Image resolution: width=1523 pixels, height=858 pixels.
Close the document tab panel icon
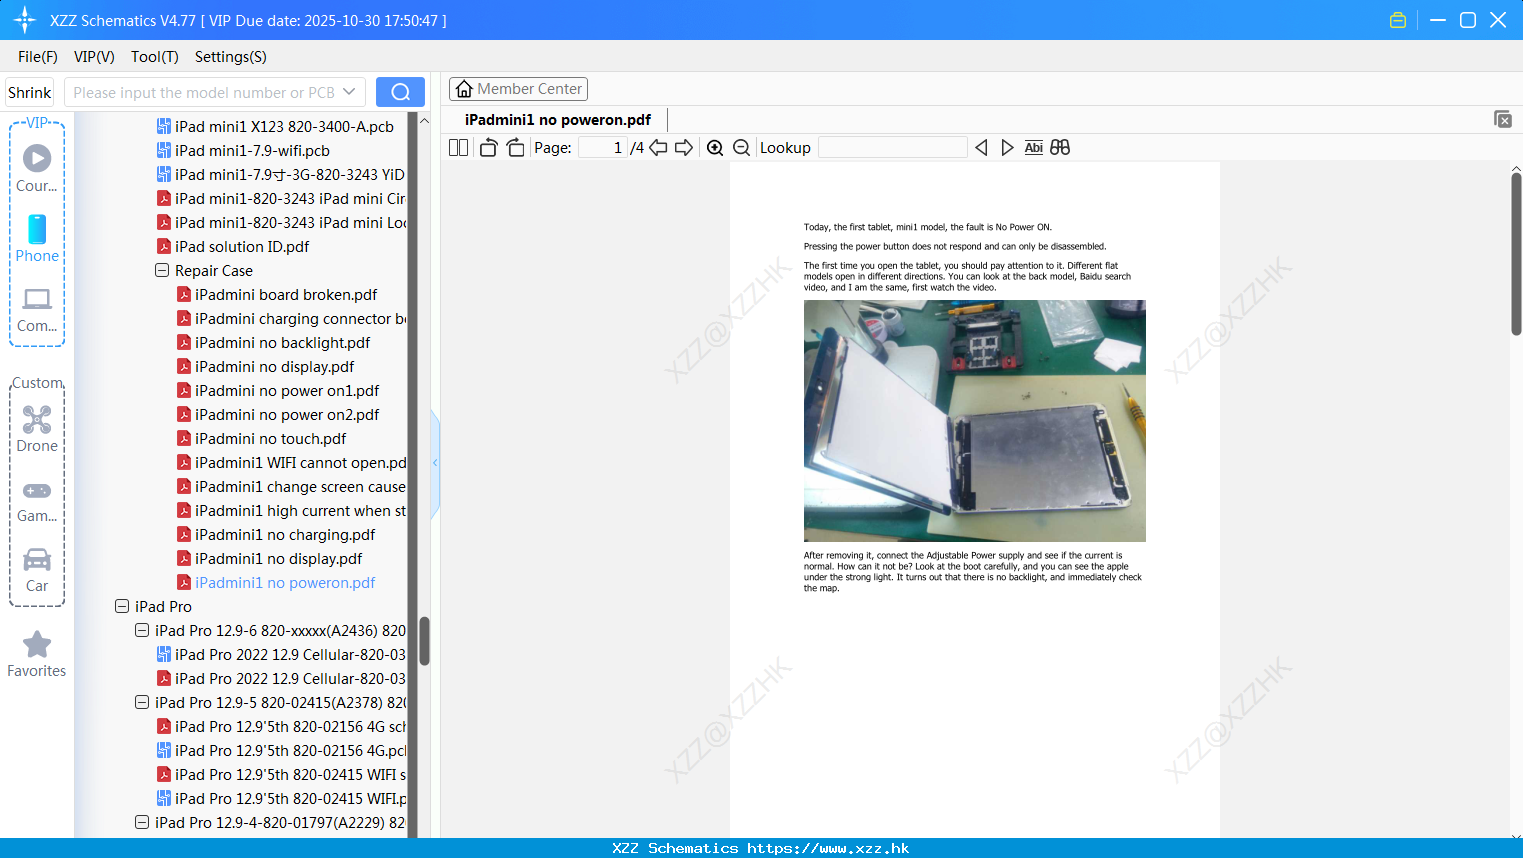tap(1502, 119)
